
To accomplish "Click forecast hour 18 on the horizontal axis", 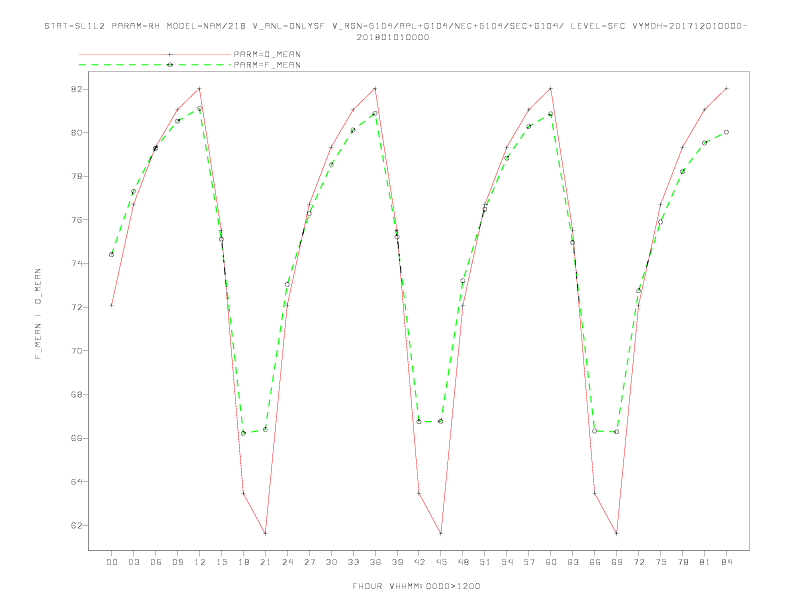I will pyautogui.click(x=243, y=562).
